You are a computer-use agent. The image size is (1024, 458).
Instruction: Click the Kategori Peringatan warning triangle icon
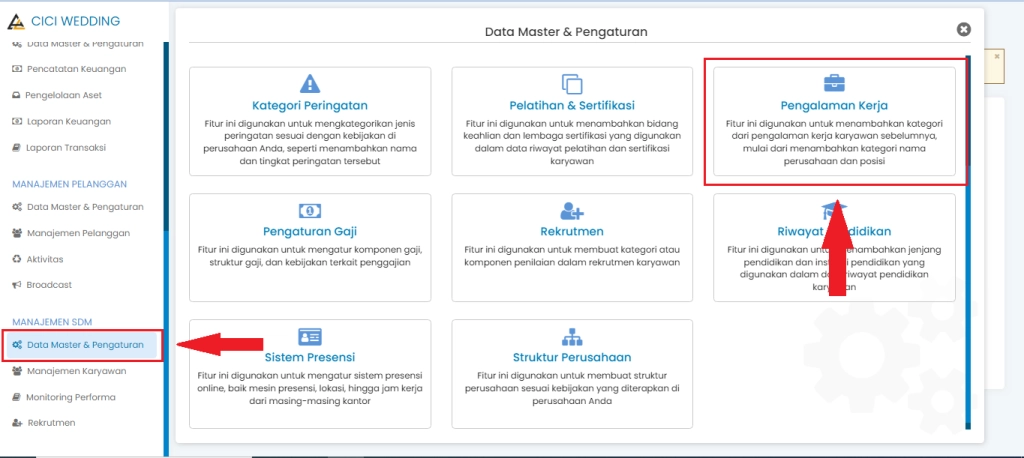310,84
